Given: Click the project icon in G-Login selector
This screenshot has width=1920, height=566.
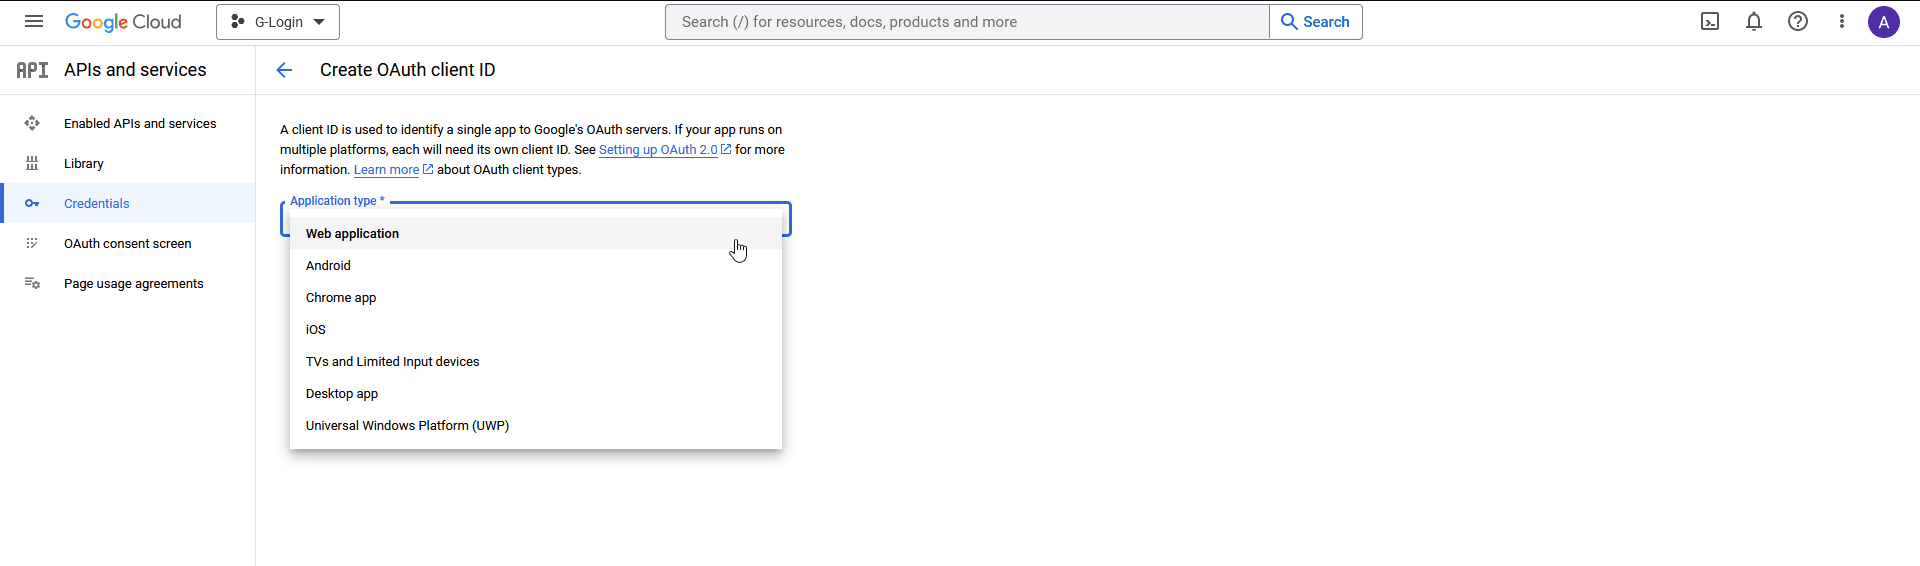Looking at the screenshot, I should coord(238,21).
